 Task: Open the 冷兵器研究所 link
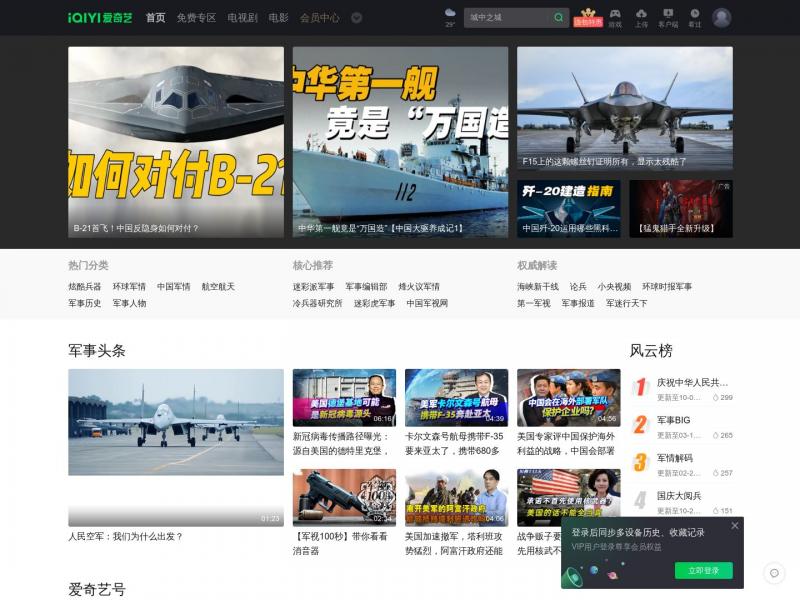[x=317, y=303]
